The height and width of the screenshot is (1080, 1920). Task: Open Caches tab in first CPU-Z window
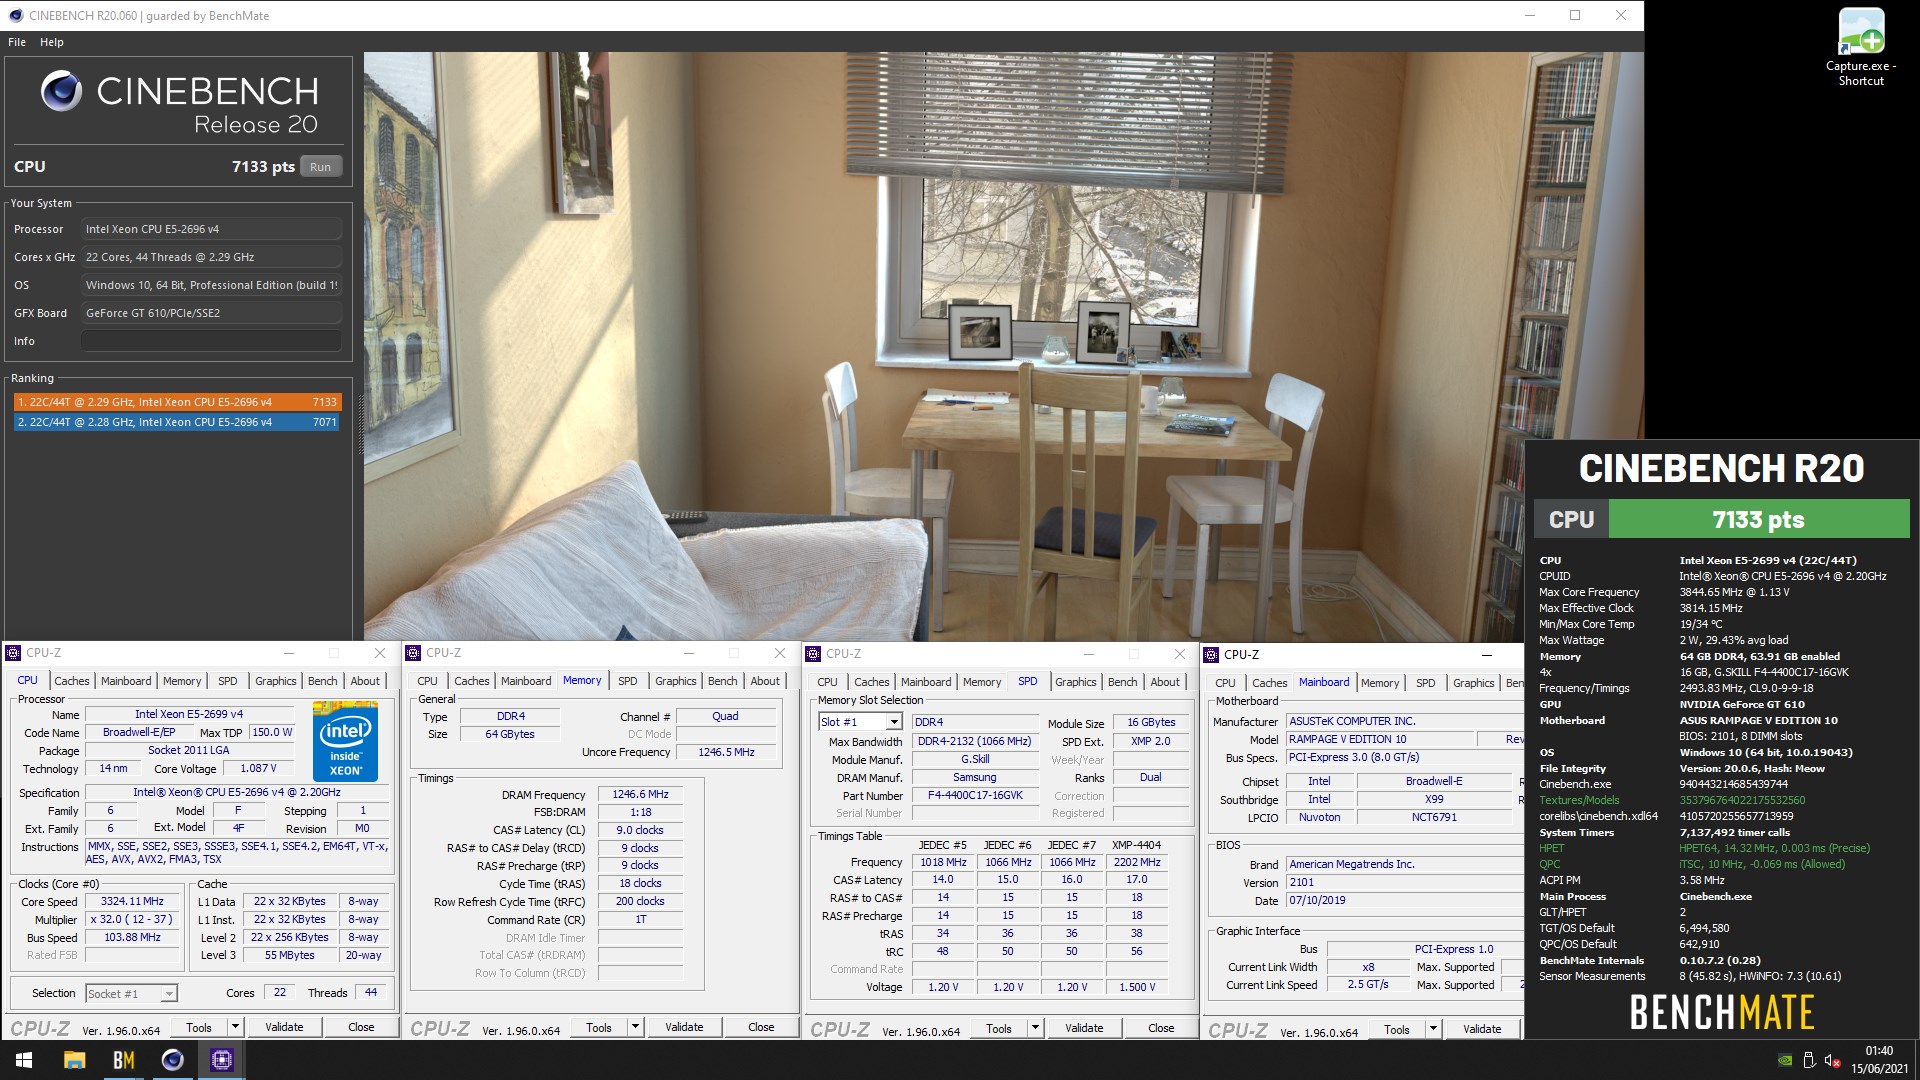(72, 681)
